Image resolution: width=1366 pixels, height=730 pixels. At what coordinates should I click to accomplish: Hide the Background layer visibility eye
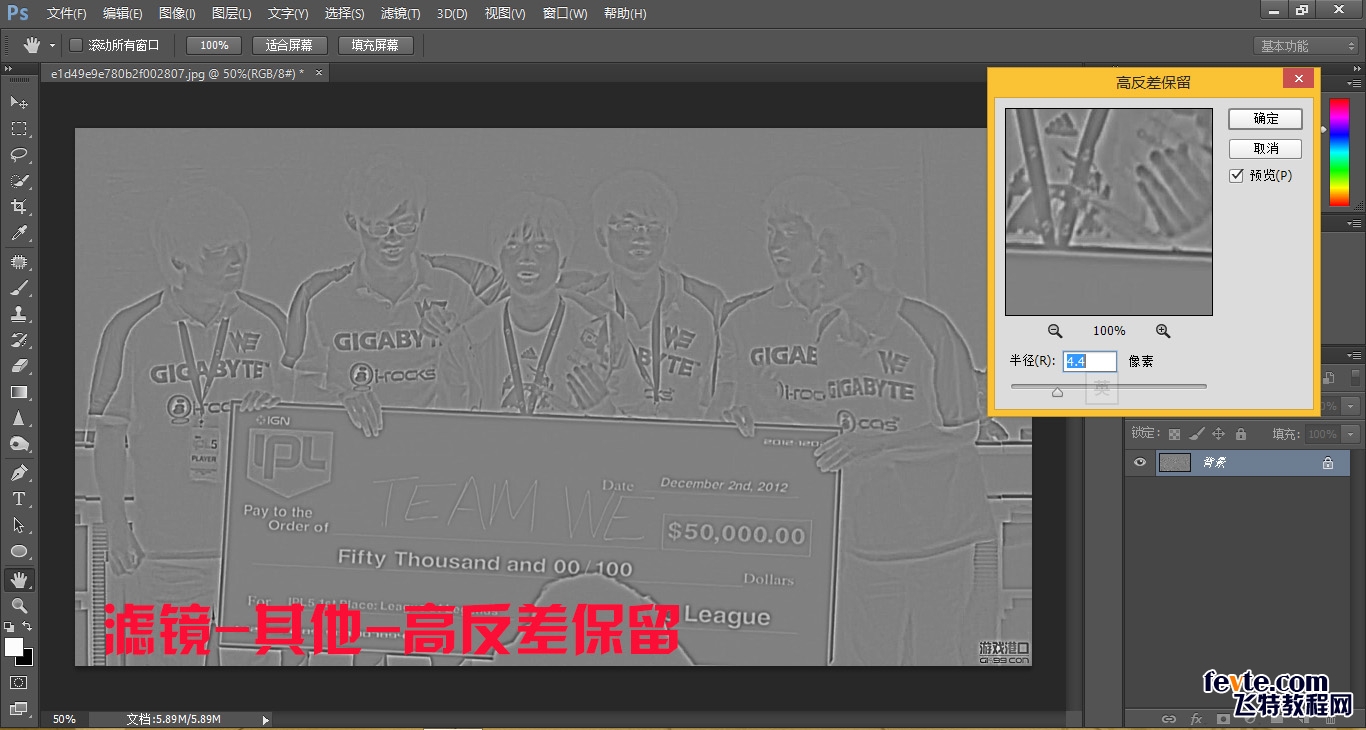point(1139,463)
